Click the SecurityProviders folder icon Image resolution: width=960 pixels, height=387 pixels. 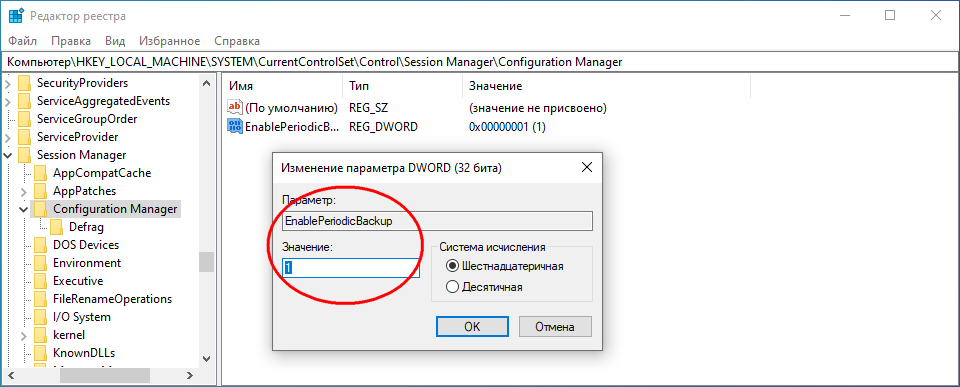click(24, 83)
